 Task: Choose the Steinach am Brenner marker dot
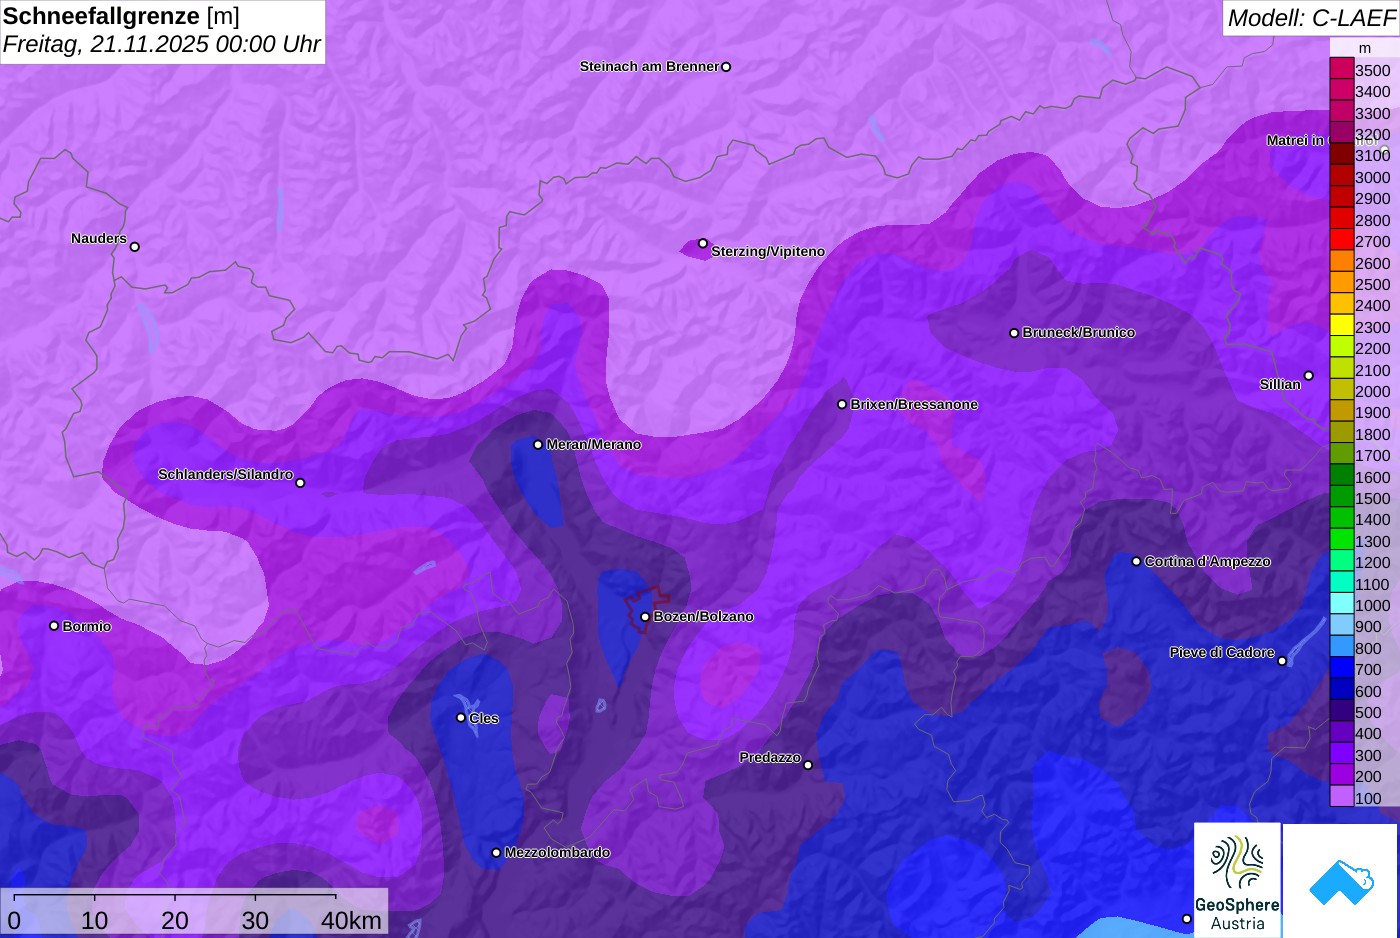726,67
